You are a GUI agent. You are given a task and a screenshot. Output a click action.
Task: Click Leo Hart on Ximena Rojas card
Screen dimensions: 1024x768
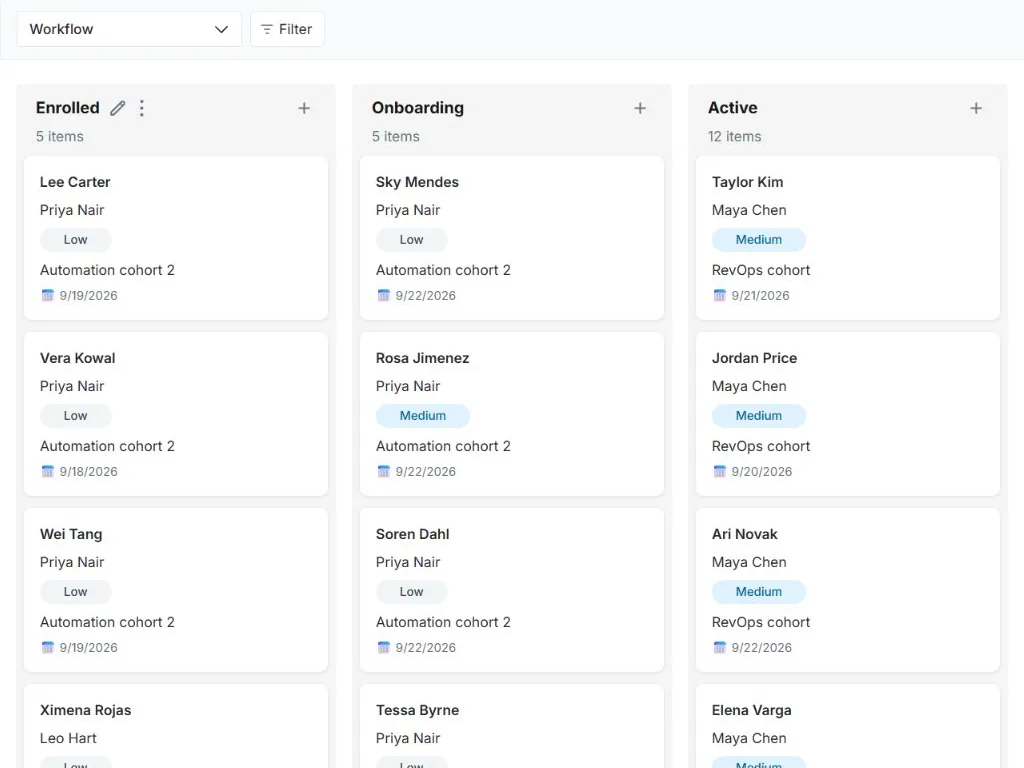pos(68,738)
